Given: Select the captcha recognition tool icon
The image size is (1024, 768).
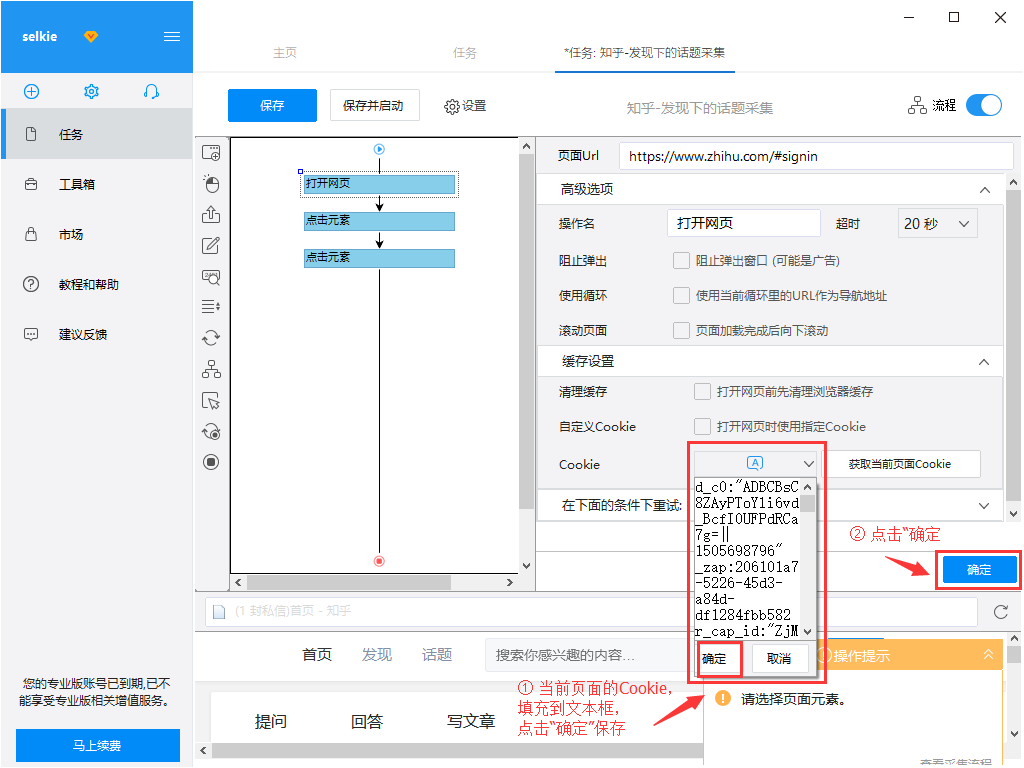Looking at the screenshot, I should [211, 277].
